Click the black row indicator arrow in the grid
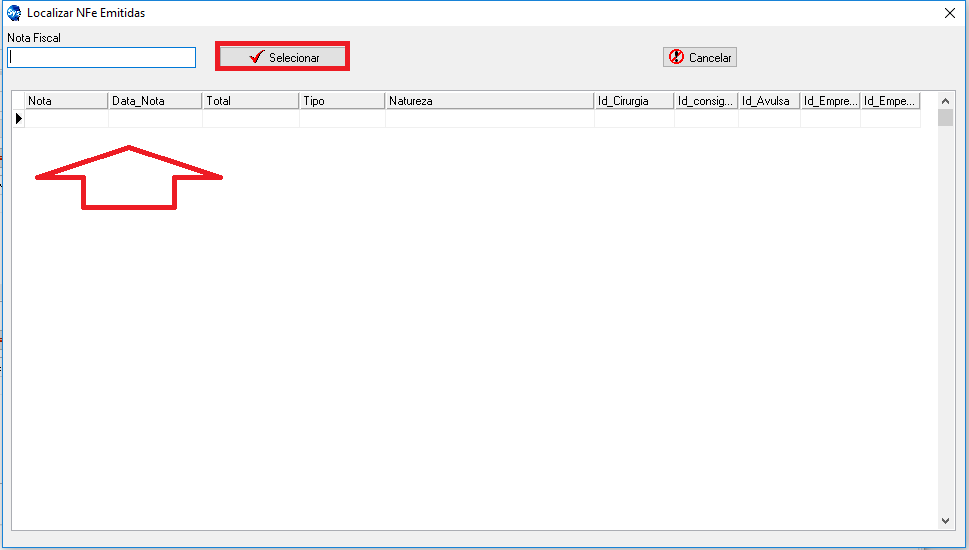This screenshot has width=969, height=550. click(18, 118)
